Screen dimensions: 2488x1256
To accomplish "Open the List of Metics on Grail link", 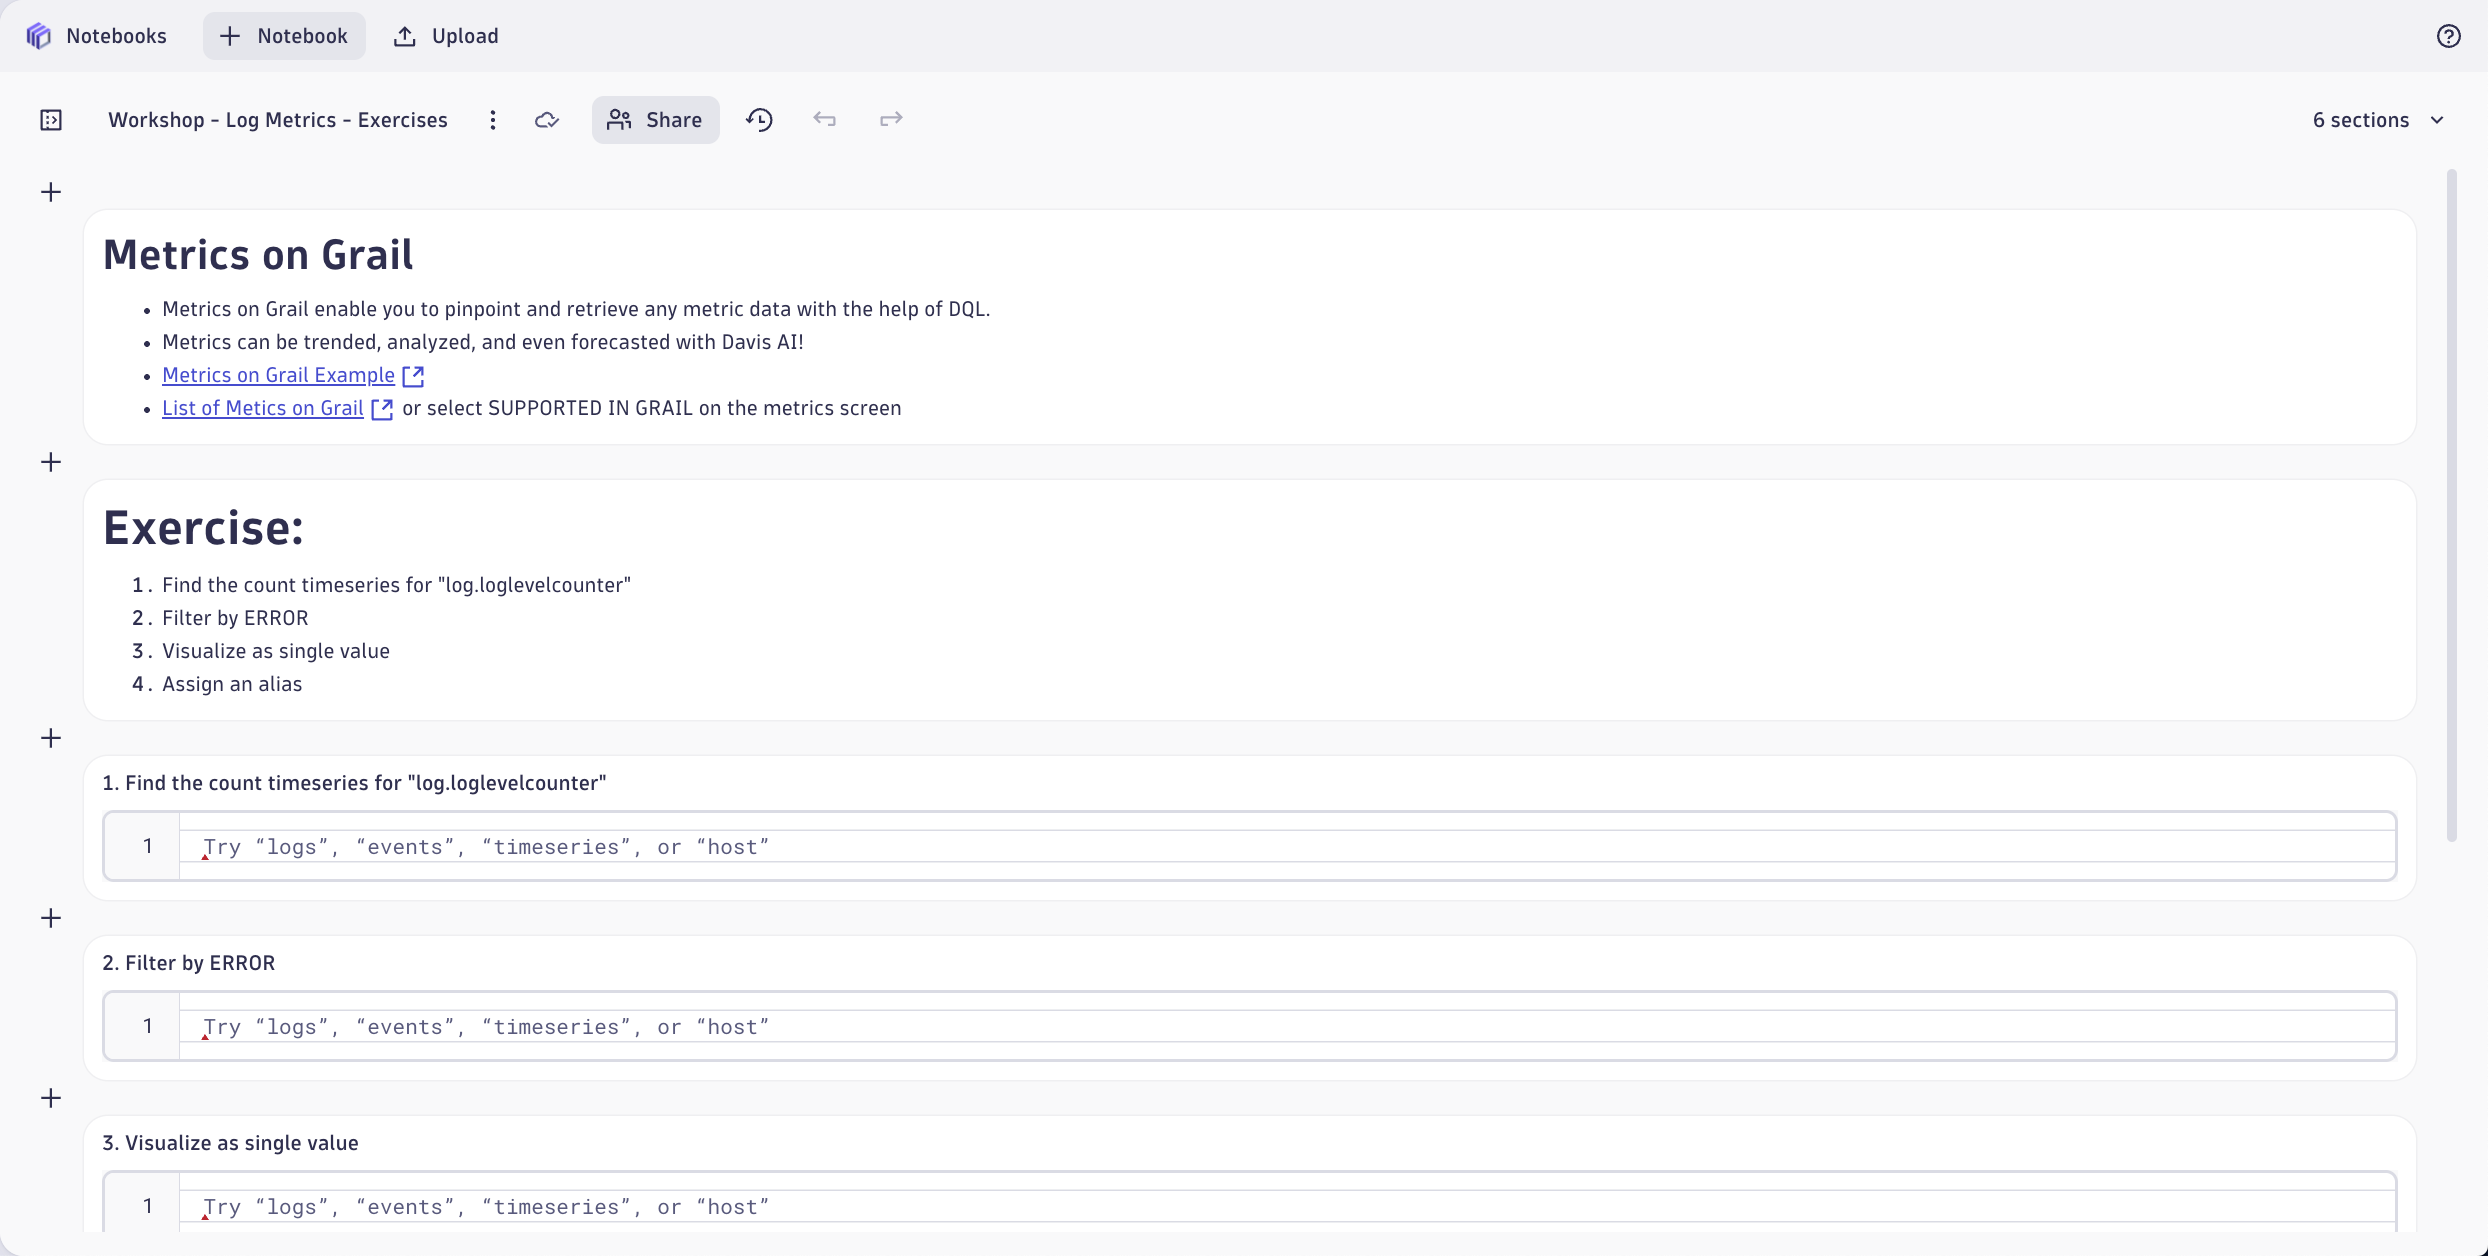I will [x=263, y=408].
